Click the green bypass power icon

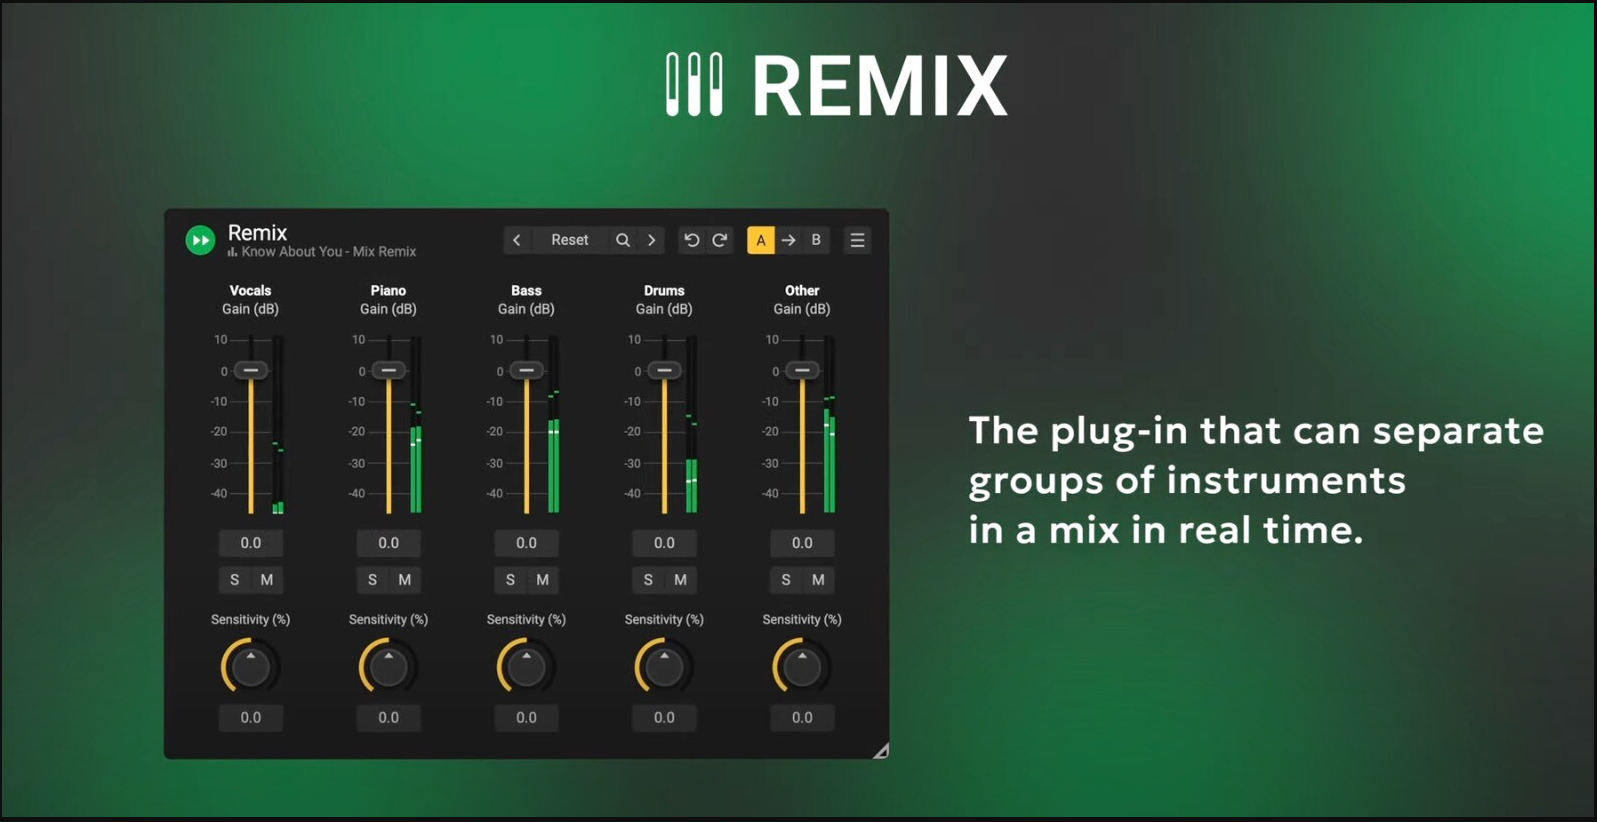tap(200, 240)
